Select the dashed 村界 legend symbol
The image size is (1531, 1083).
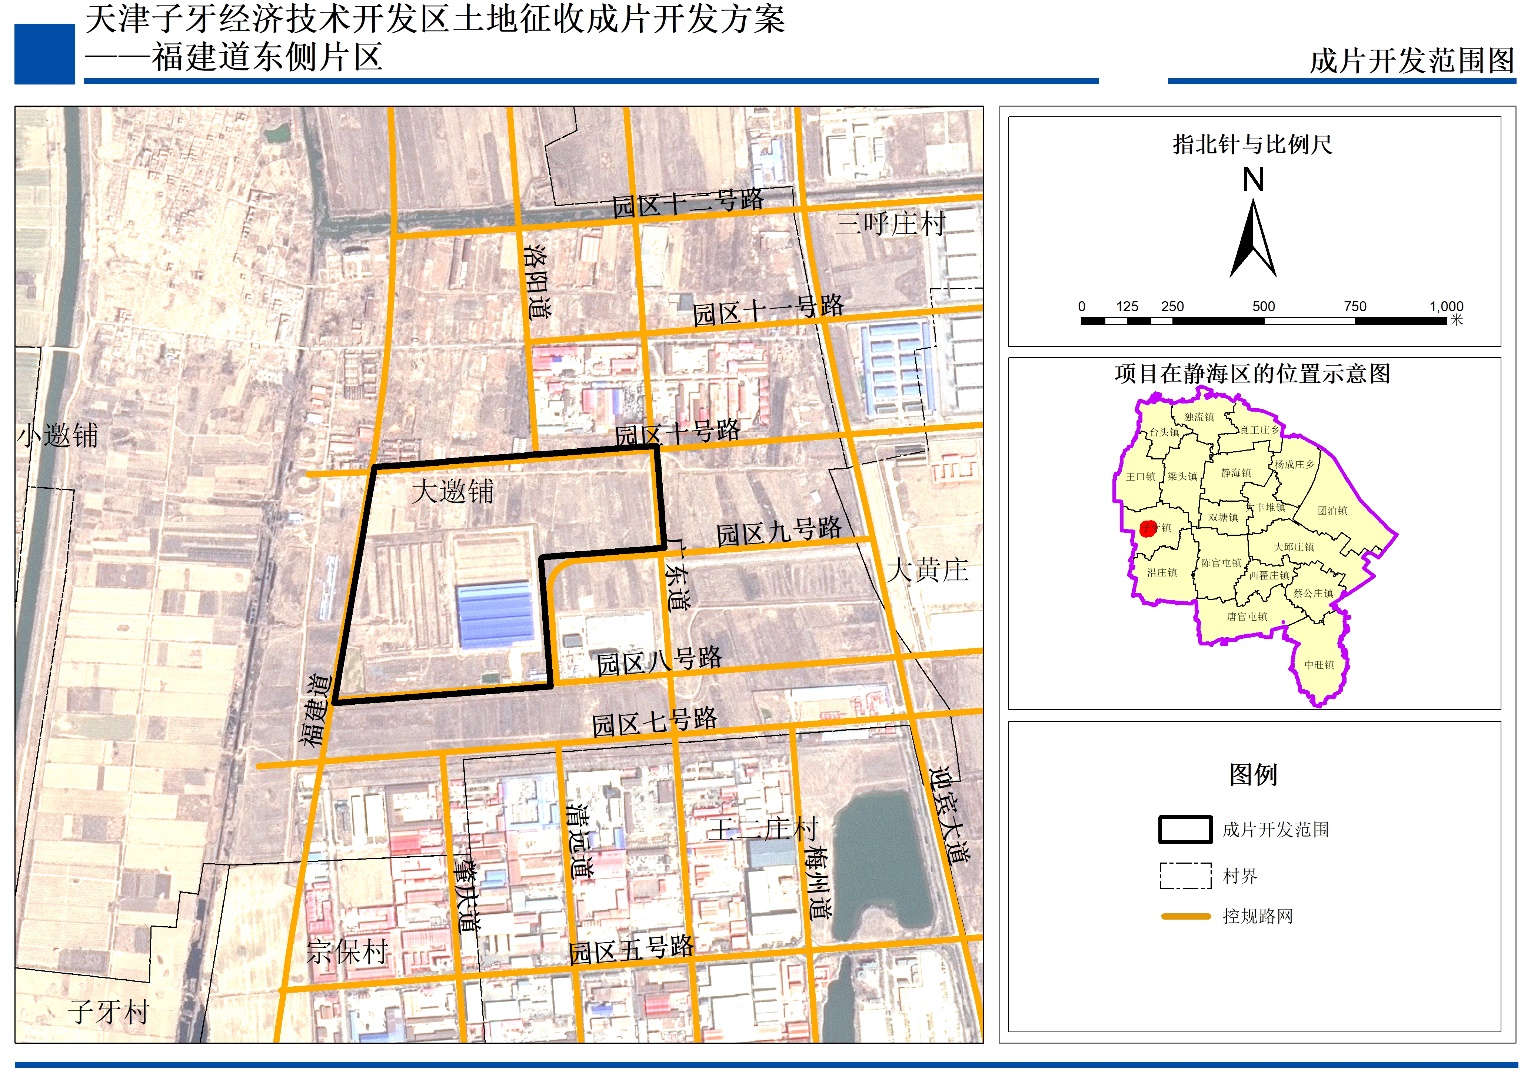(x=1185, y=876)
